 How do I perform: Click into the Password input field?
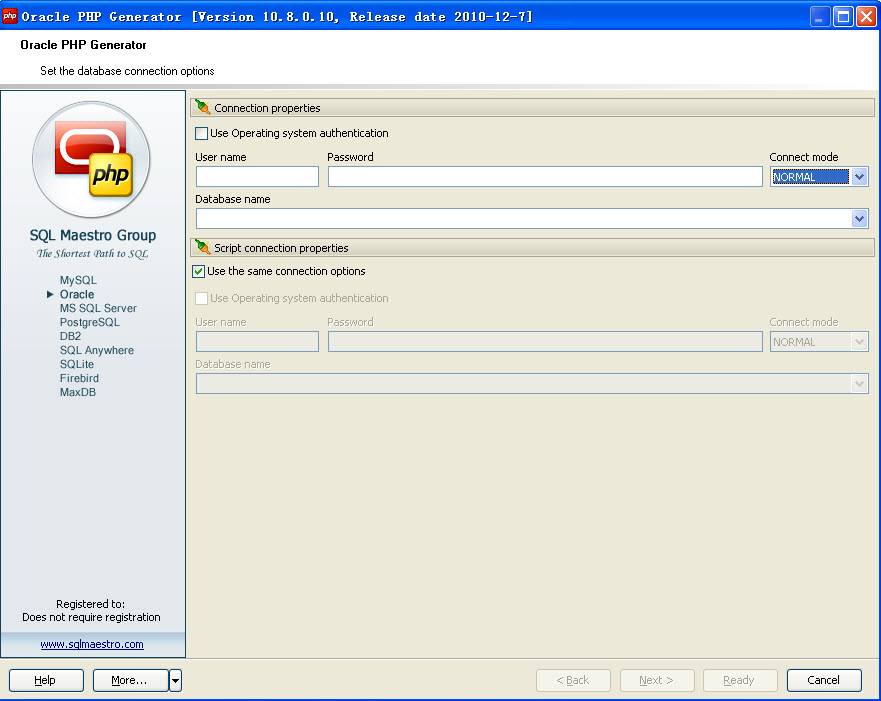(545, 177)
